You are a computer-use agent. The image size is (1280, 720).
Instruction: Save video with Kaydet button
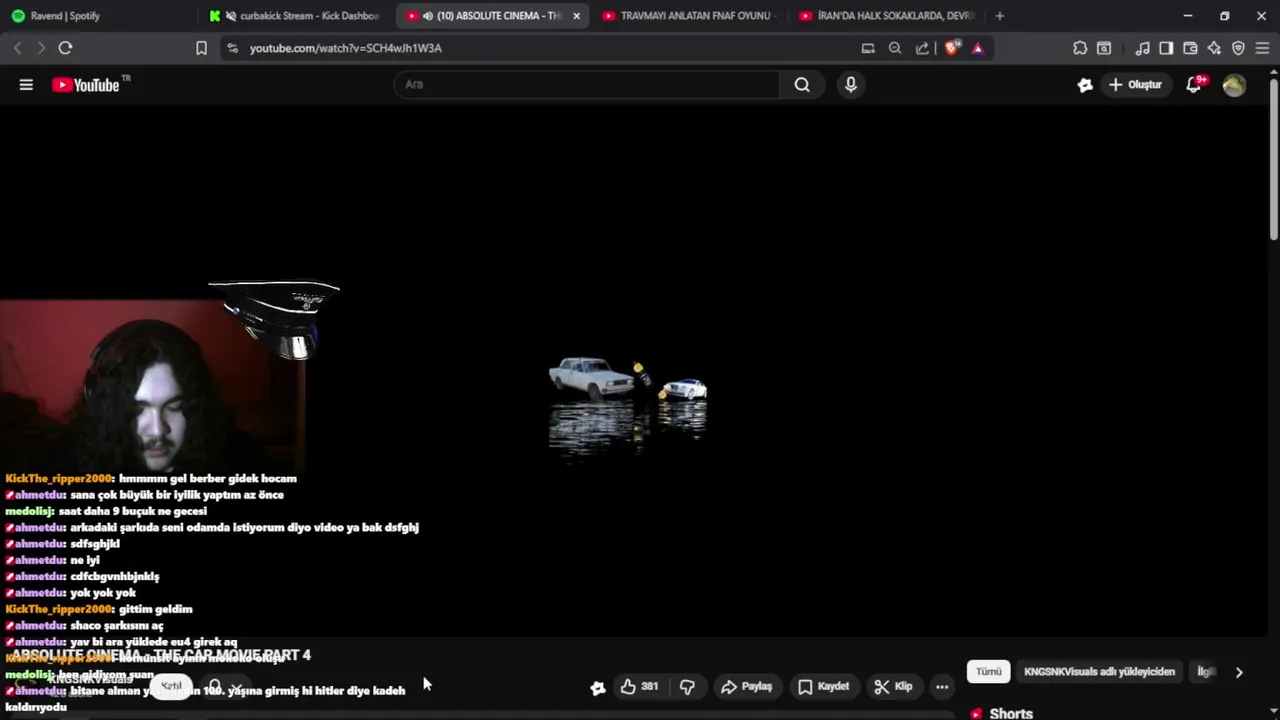(x=824, y=687)
